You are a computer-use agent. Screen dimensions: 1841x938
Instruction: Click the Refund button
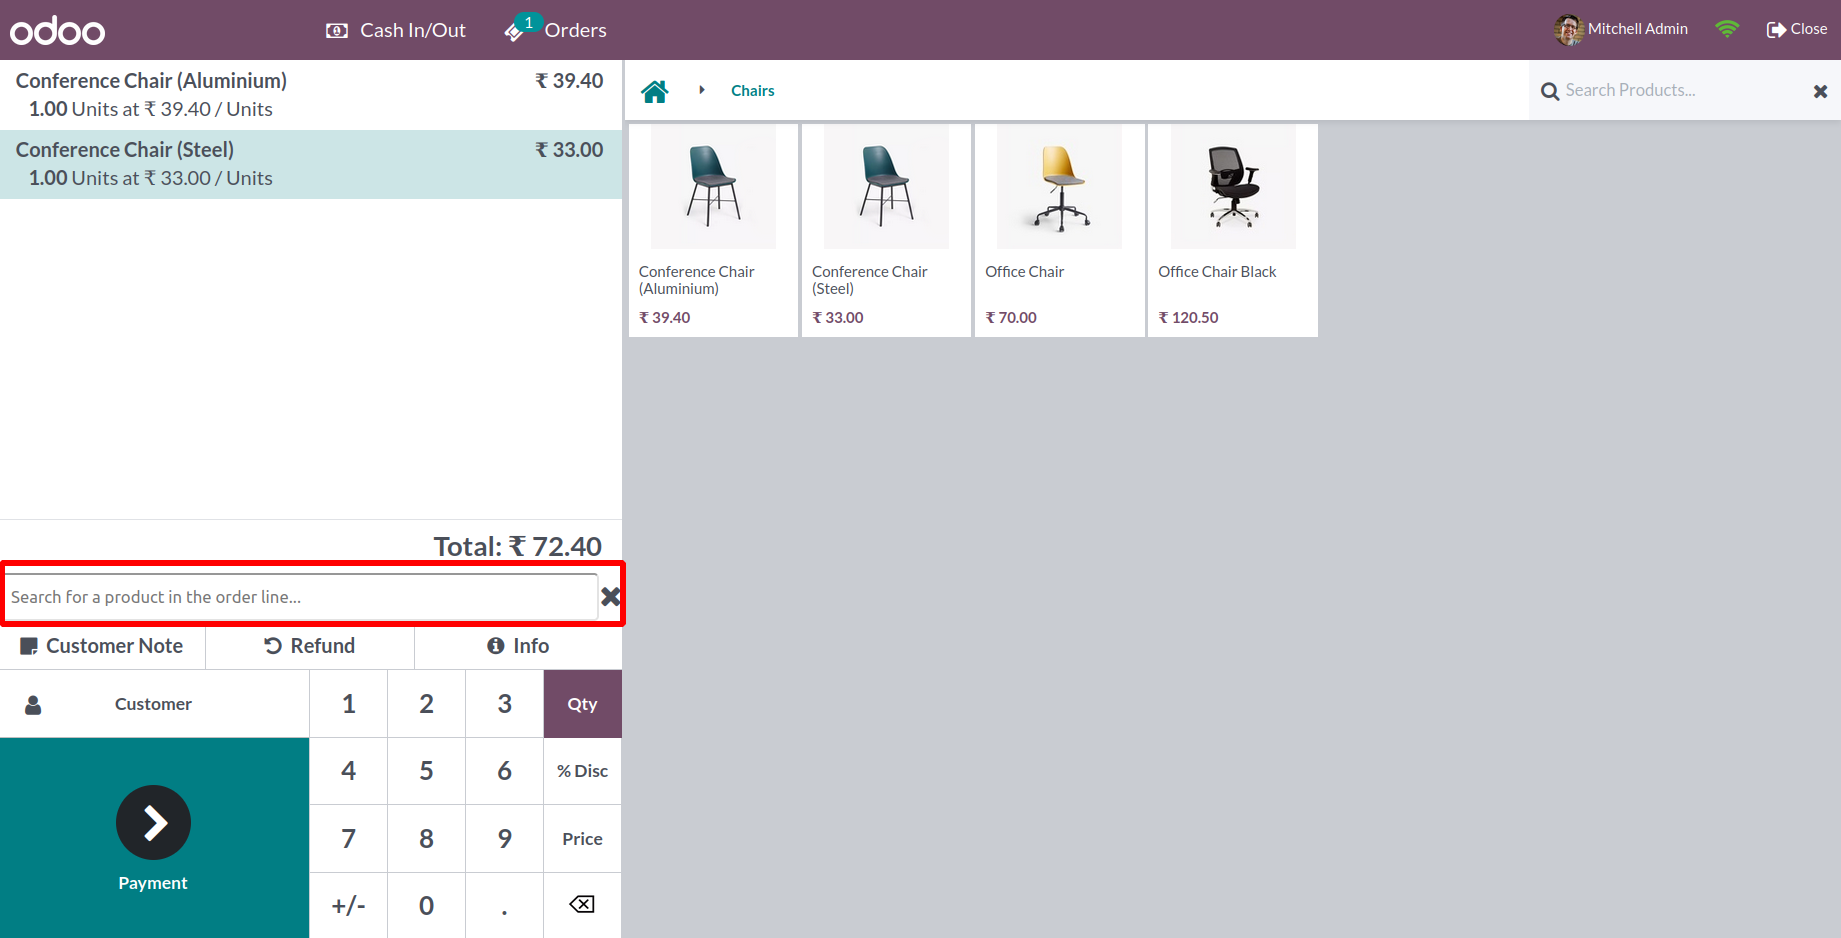tap(310, 646)
